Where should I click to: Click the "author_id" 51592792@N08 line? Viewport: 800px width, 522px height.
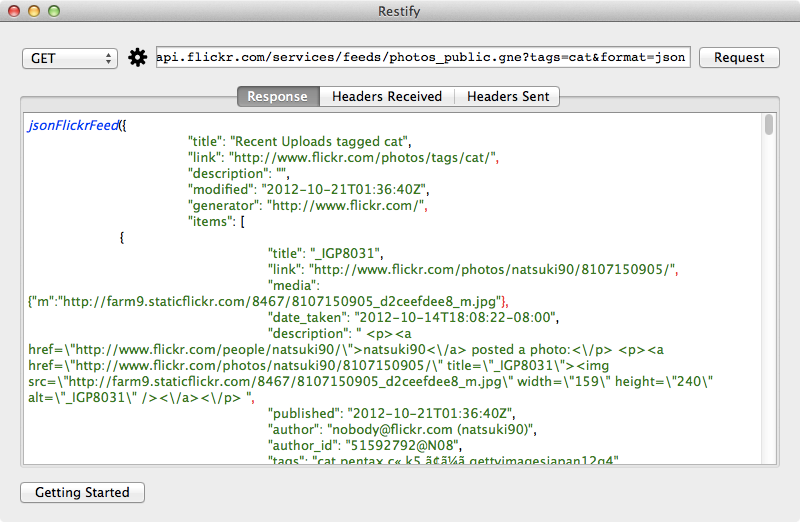click(x=365, y=445)
